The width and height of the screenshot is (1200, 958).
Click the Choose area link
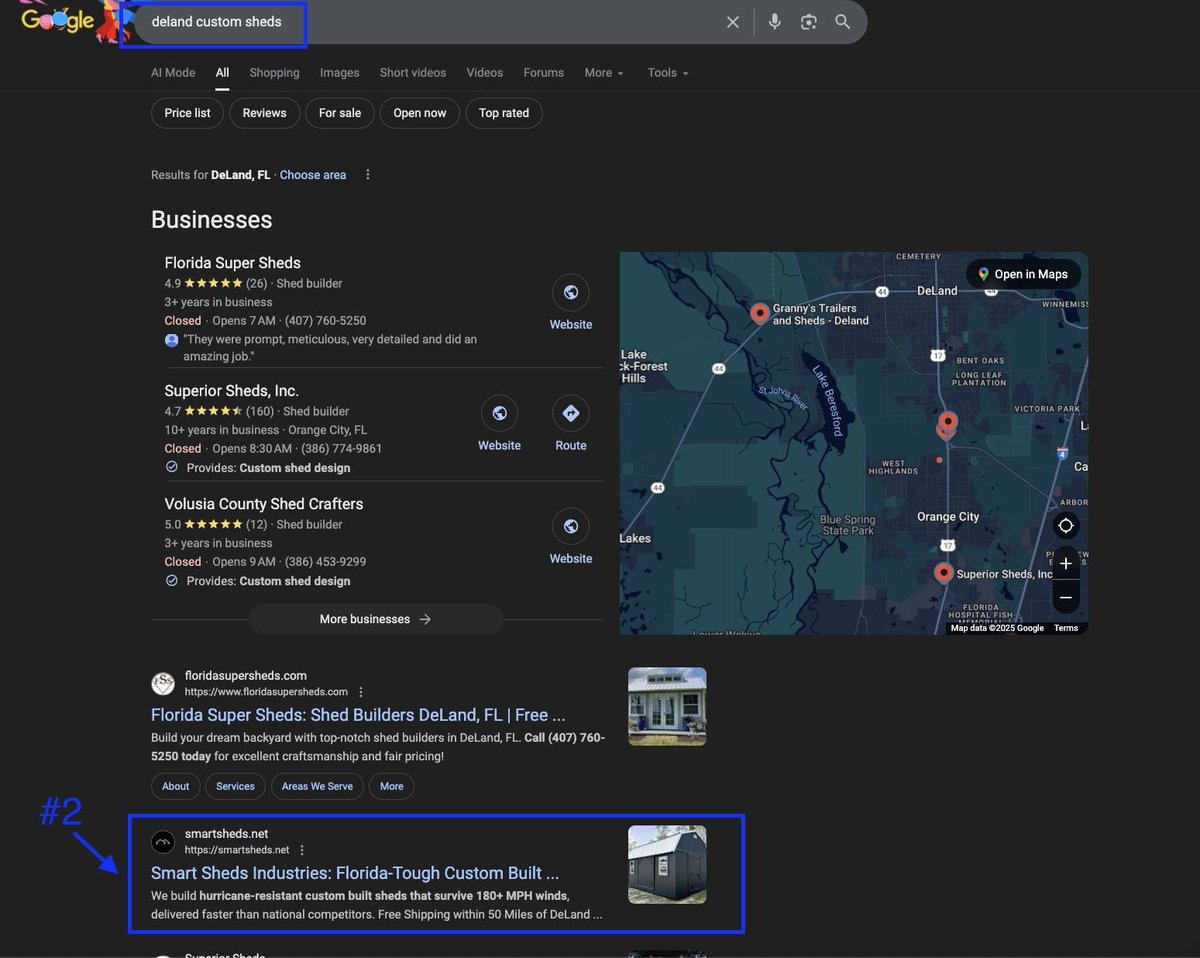point(313,175)
